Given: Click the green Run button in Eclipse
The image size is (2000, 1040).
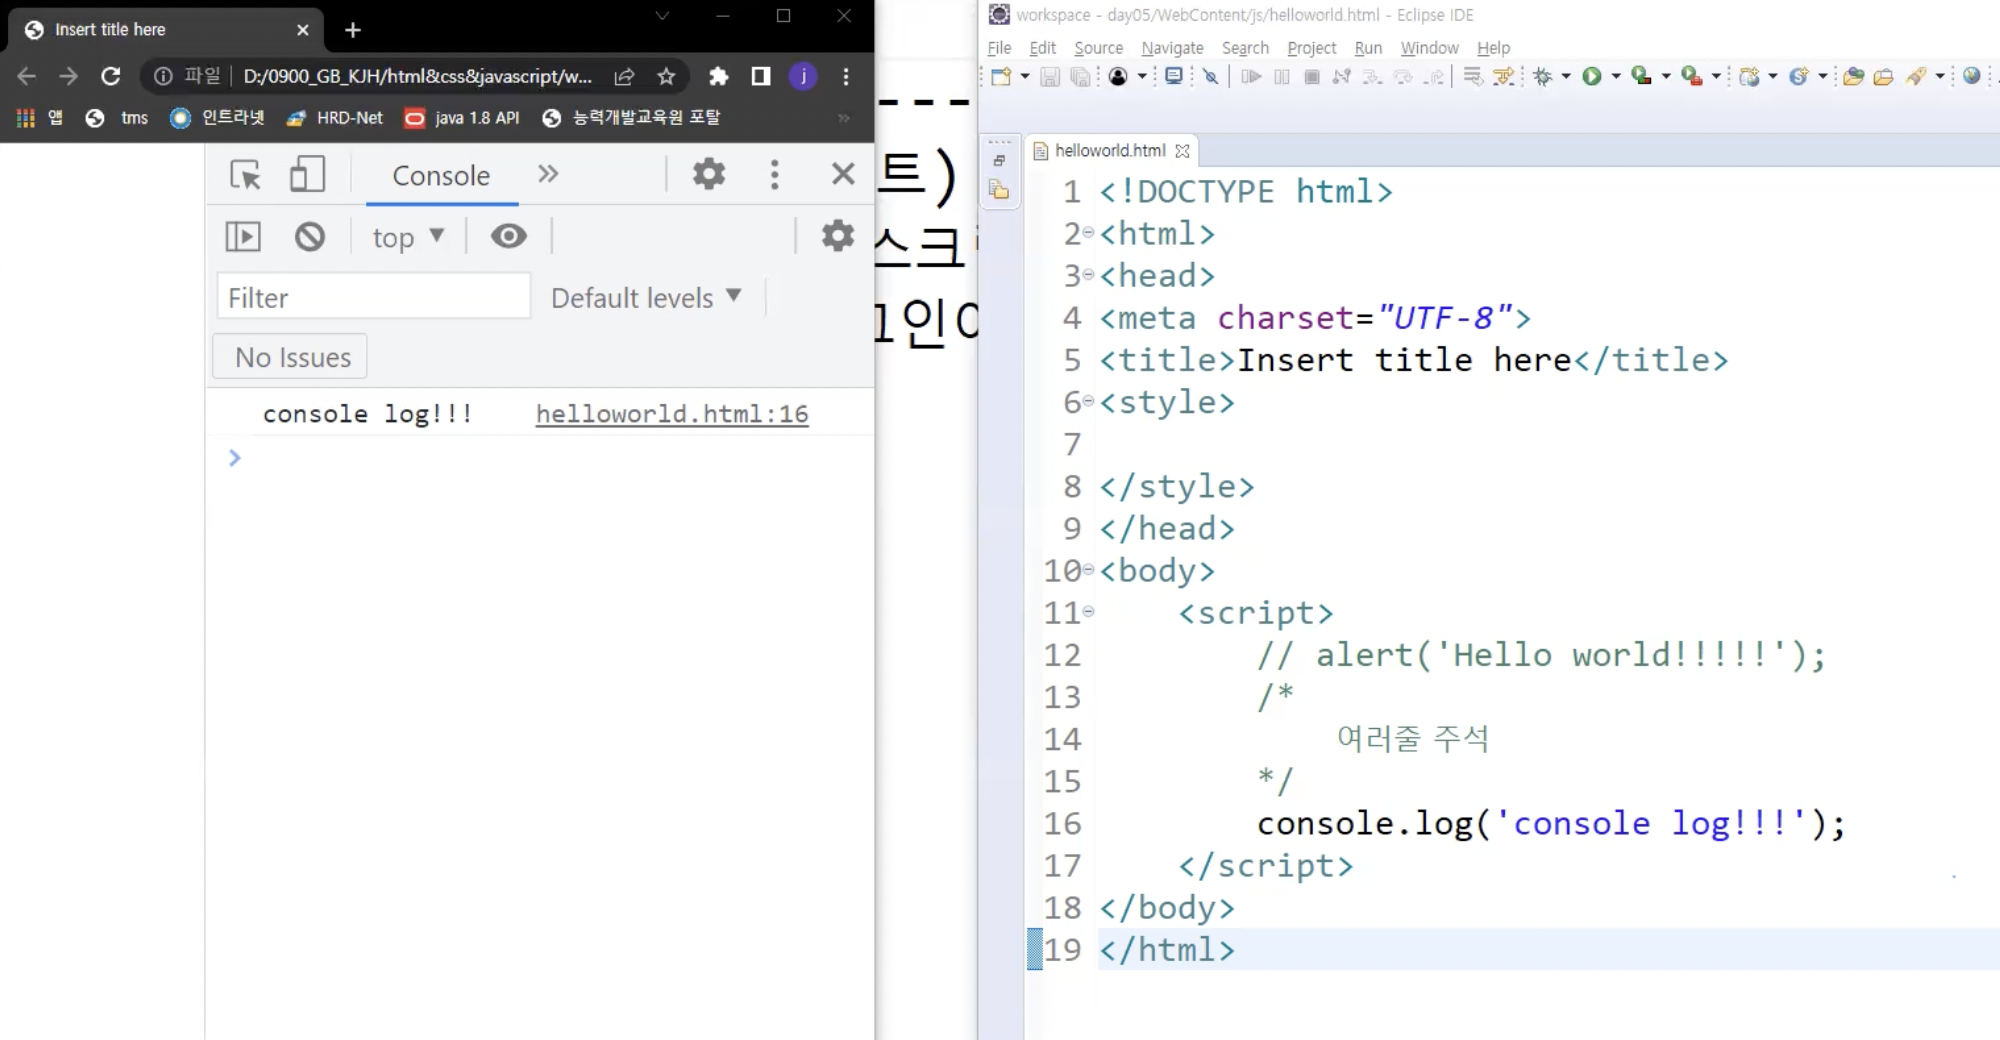Looking at the screenshot, I should (x=1592, y=76).
